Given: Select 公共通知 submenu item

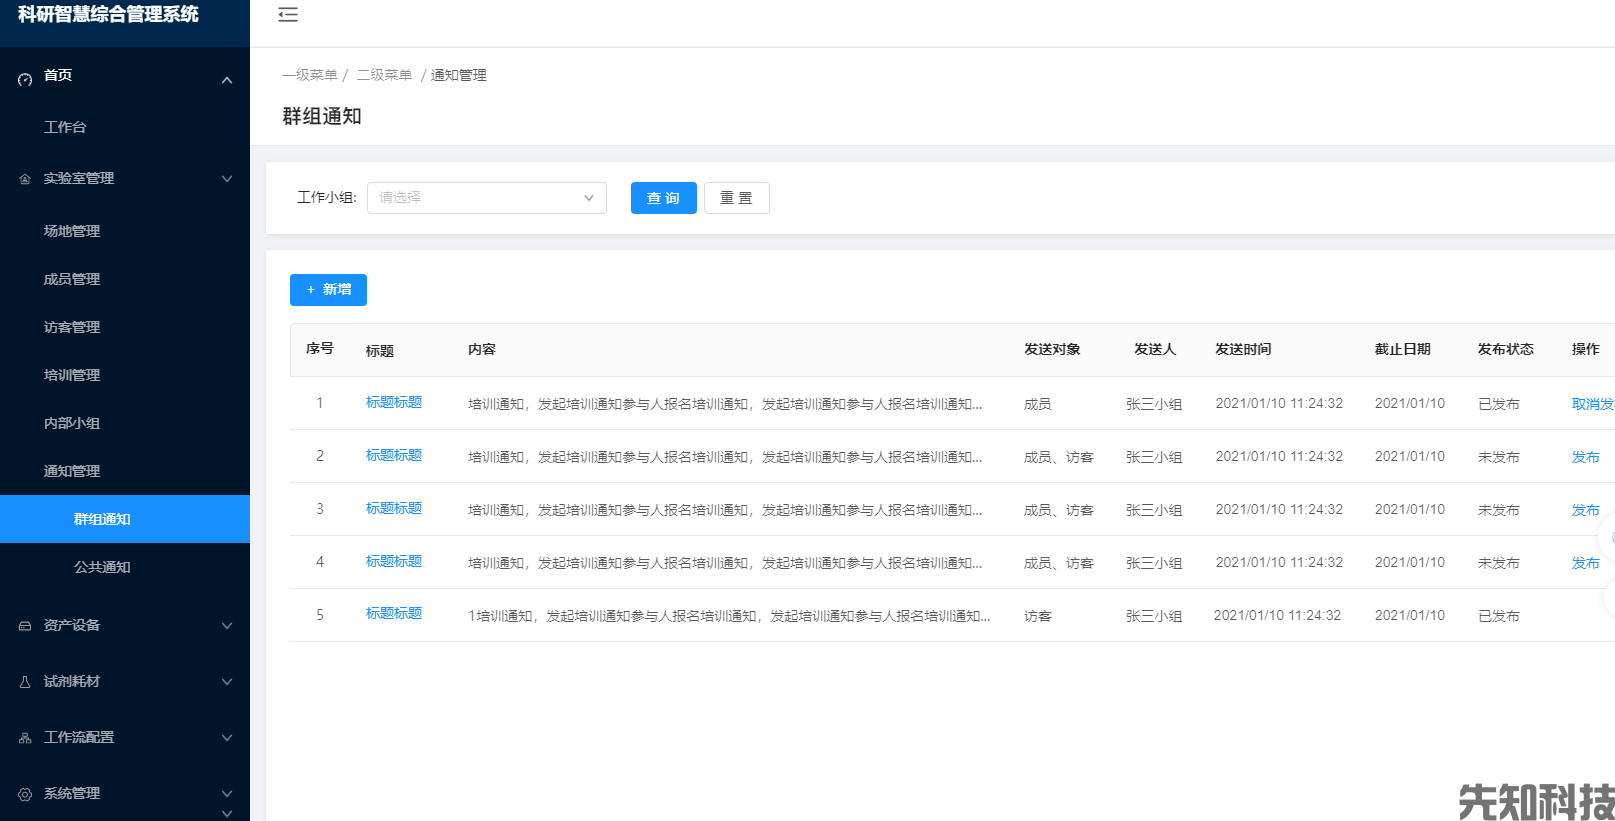Looking at the screenshot, I should pos(102,567).
